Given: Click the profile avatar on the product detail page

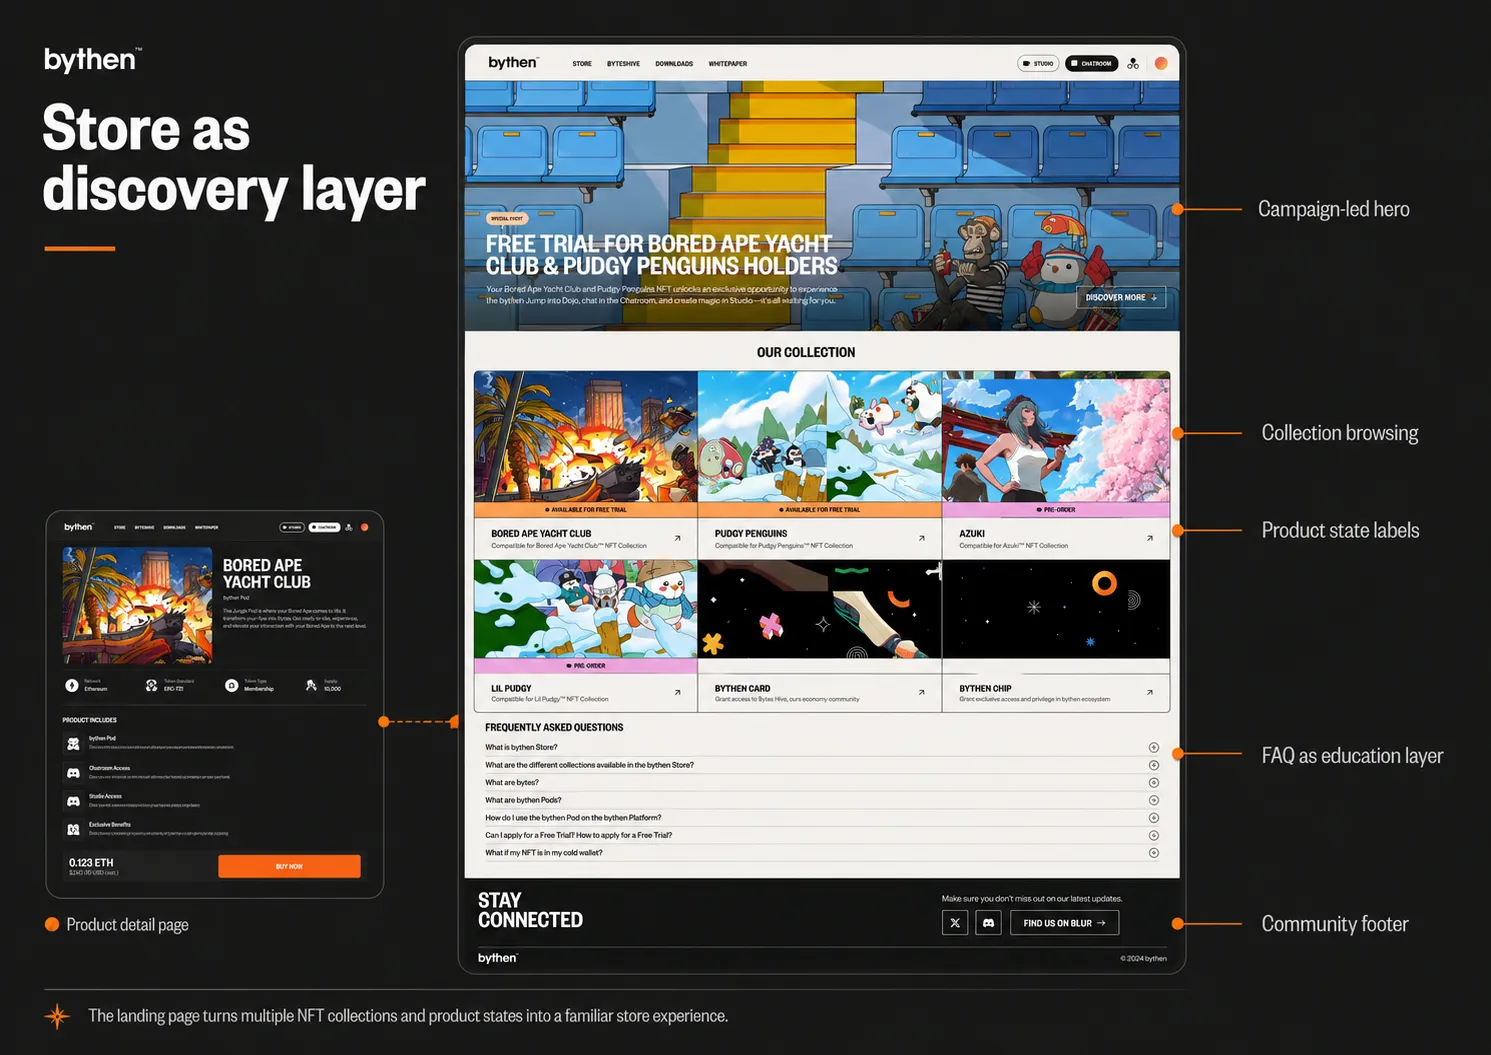Looking at the screenshot, I should (365, 527).
